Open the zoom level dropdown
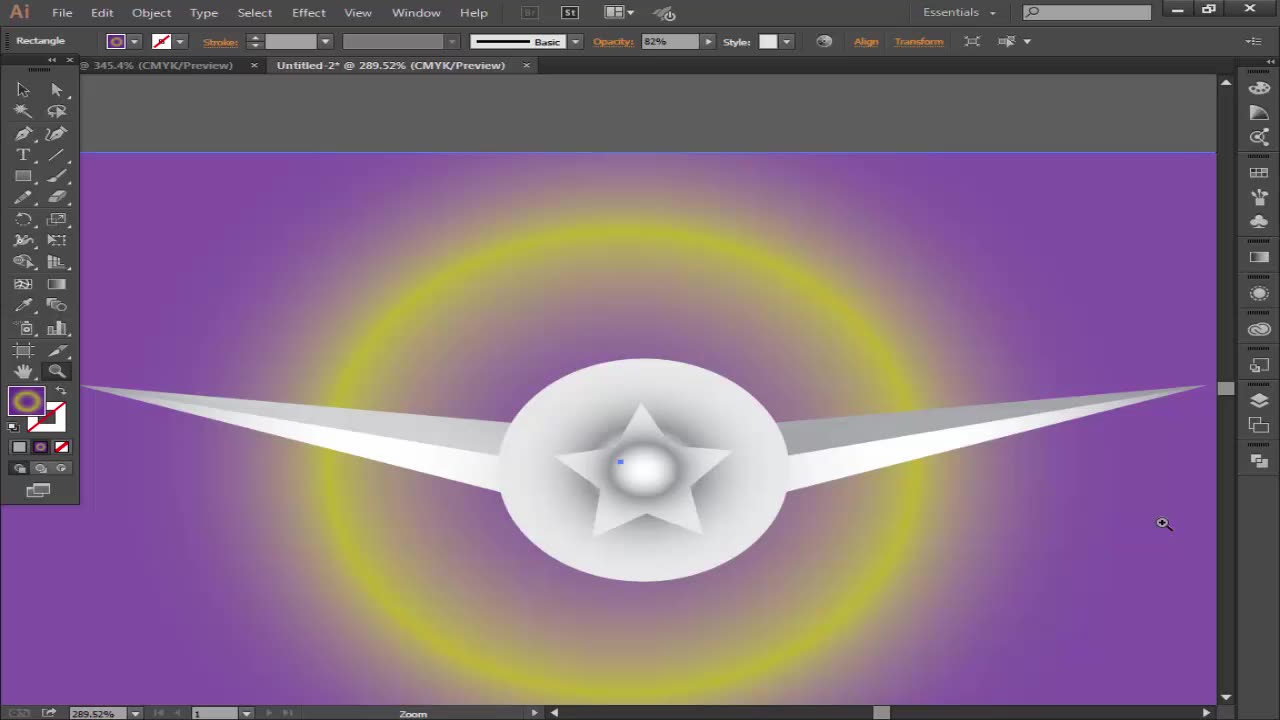Image resolution: width=1280 pixels, height=720 pixels. click(x=134, y=713)
